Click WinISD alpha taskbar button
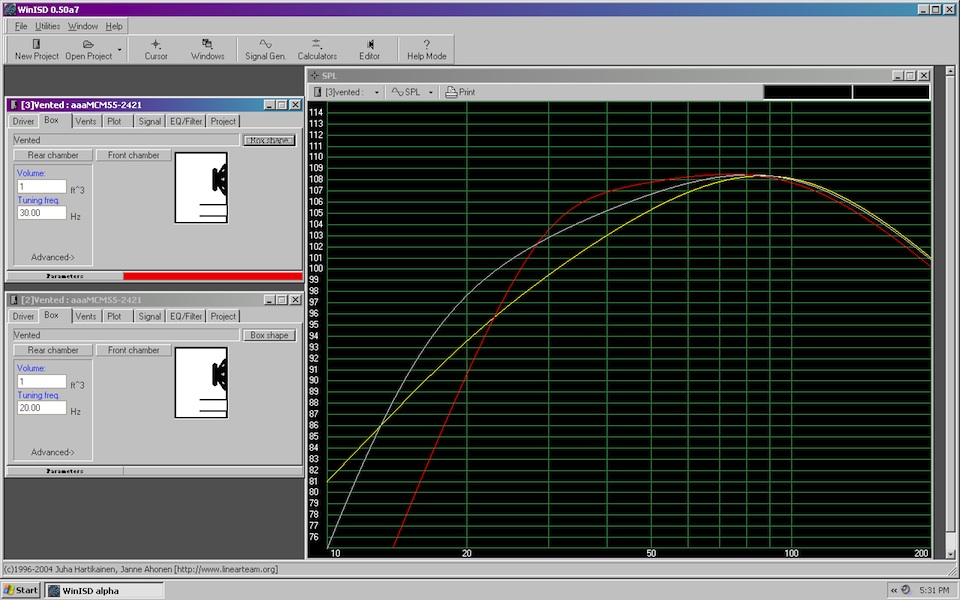Viewport: 960px width, 600px height. [x=105, y=590]
